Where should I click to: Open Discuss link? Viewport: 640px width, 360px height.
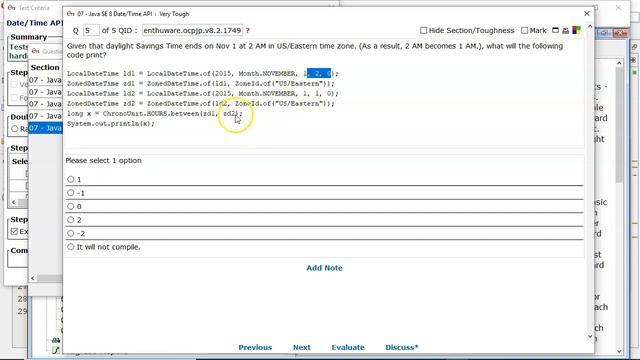pyautogui.click(x=402, y=347)
